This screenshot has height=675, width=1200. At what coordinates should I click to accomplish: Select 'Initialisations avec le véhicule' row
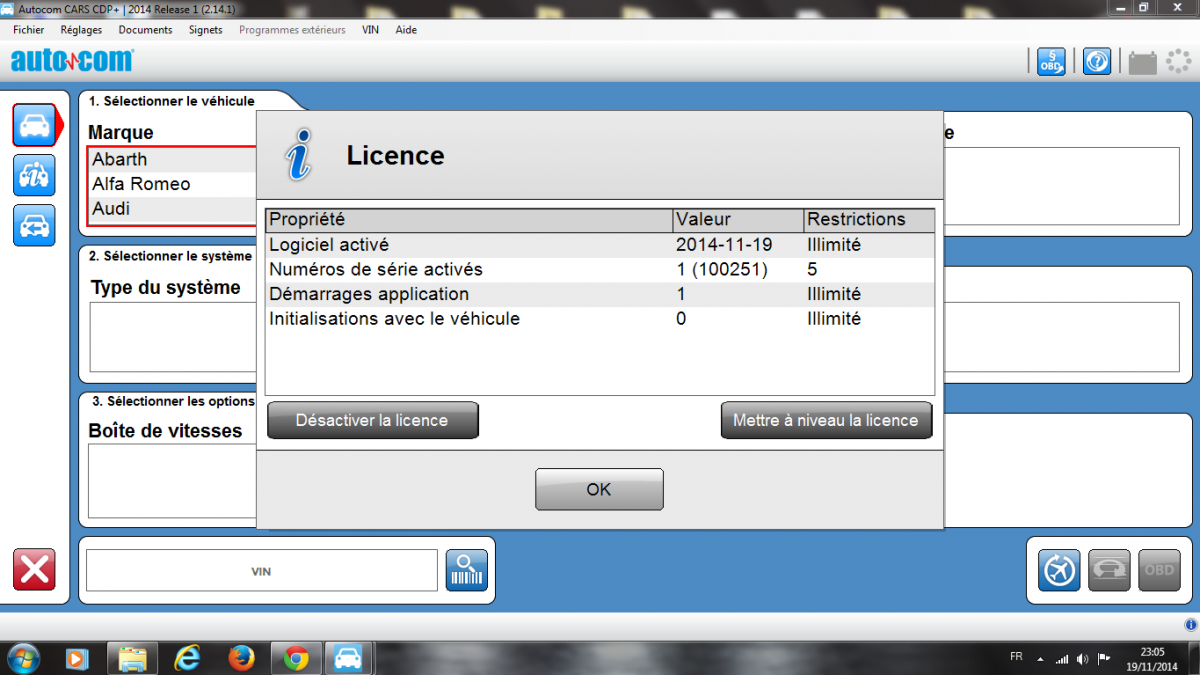click(600, 319)
